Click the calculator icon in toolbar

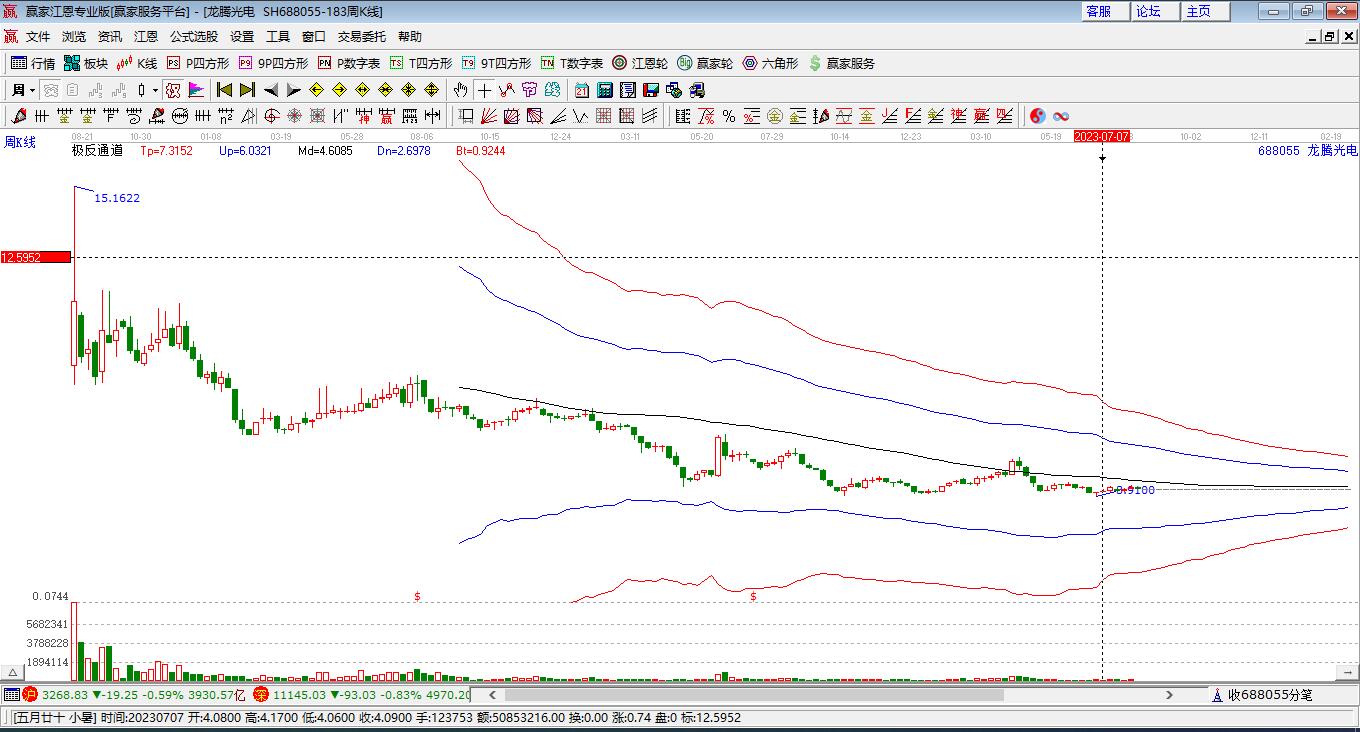(604, 90)
